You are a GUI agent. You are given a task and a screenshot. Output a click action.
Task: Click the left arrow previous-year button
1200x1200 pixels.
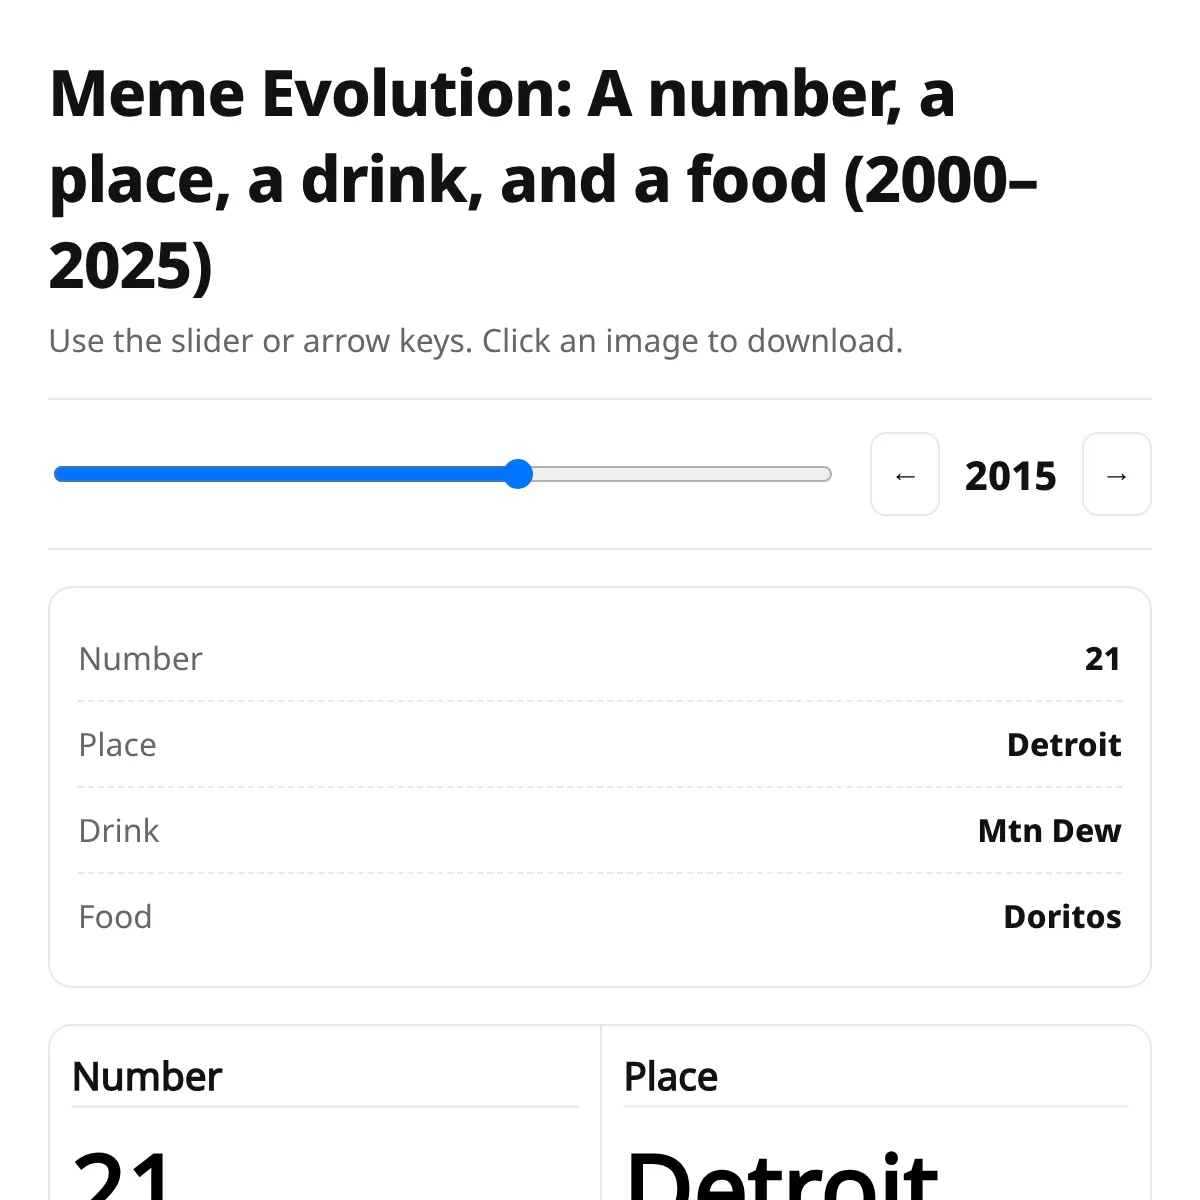point(905,475)
